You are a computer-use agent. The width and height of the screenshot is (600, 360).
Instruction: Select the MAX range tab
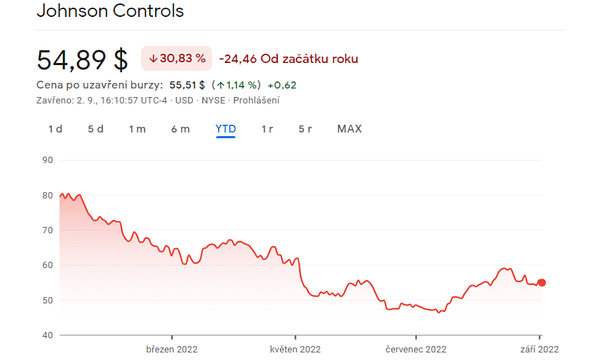click(349, 129)
